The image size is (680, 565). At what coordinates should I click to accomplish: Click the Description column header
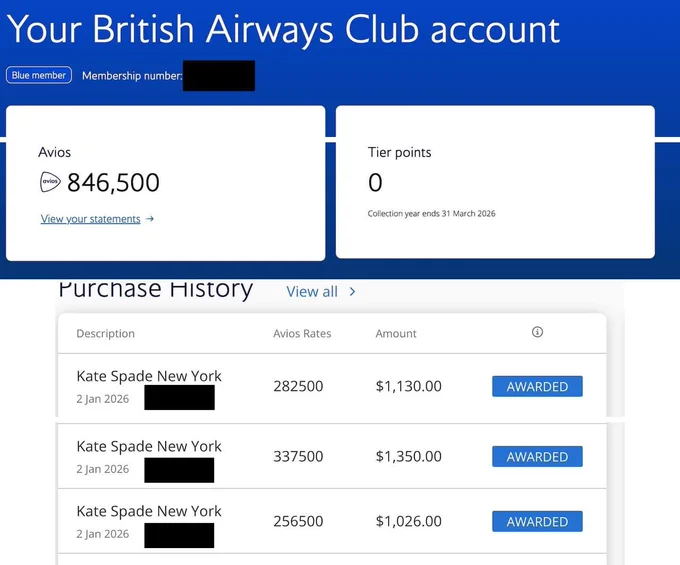pyautogui.click(x=105, y=333)
